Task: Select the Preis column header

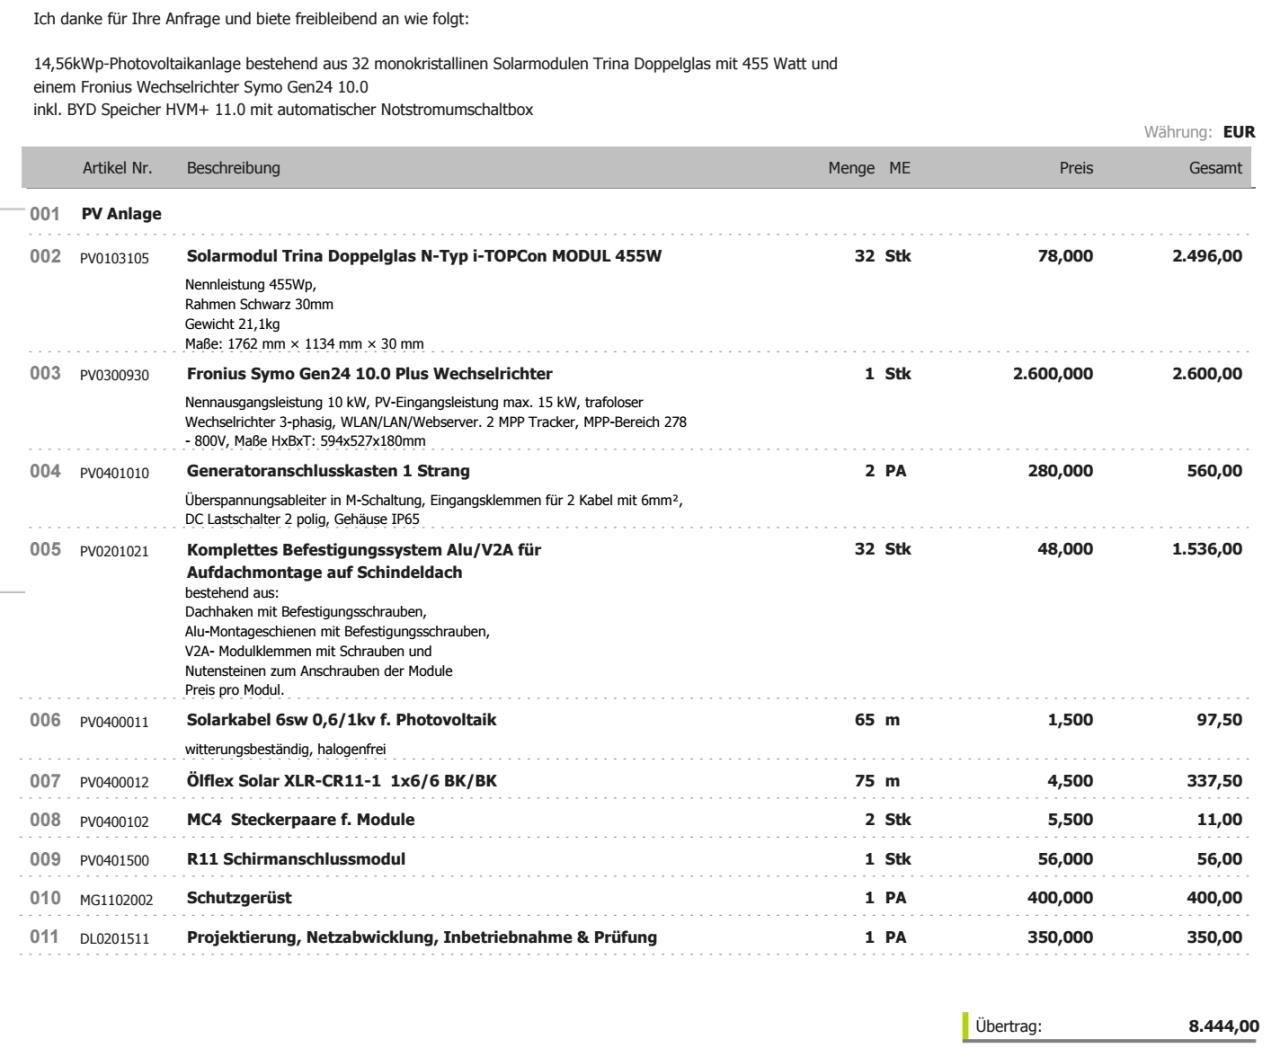Action: click(1076, 168)
